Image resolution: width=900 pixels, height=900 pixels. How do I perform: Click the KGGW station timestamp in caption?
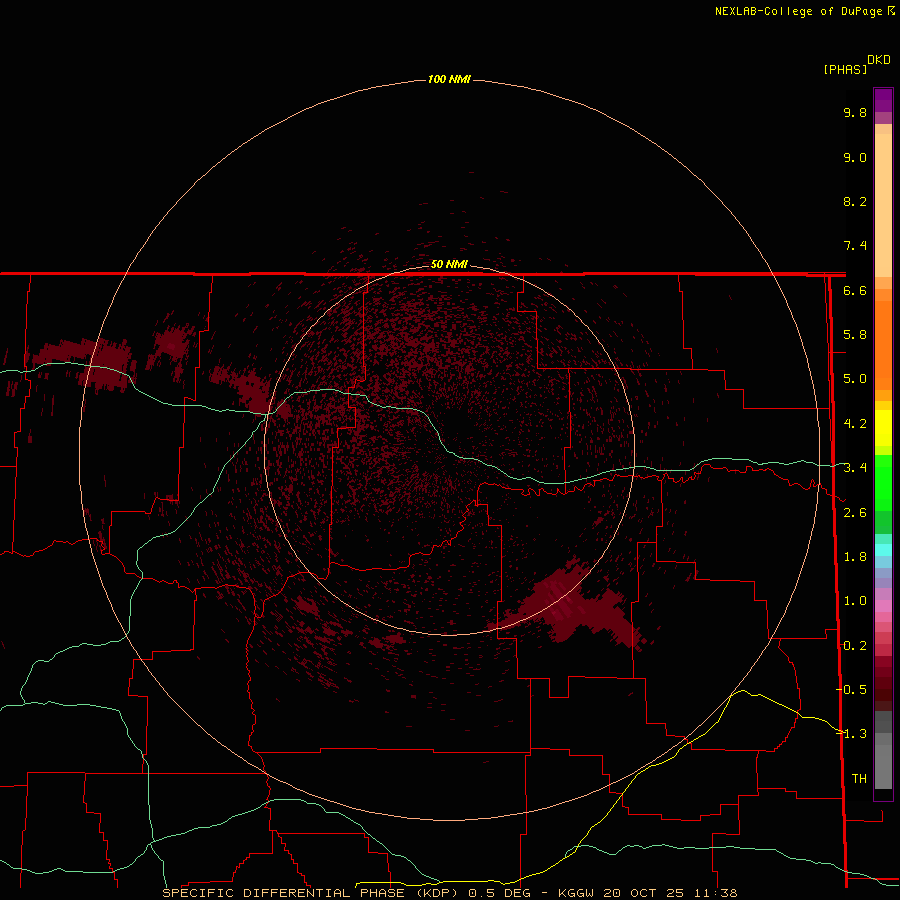(x=647, y=893)
